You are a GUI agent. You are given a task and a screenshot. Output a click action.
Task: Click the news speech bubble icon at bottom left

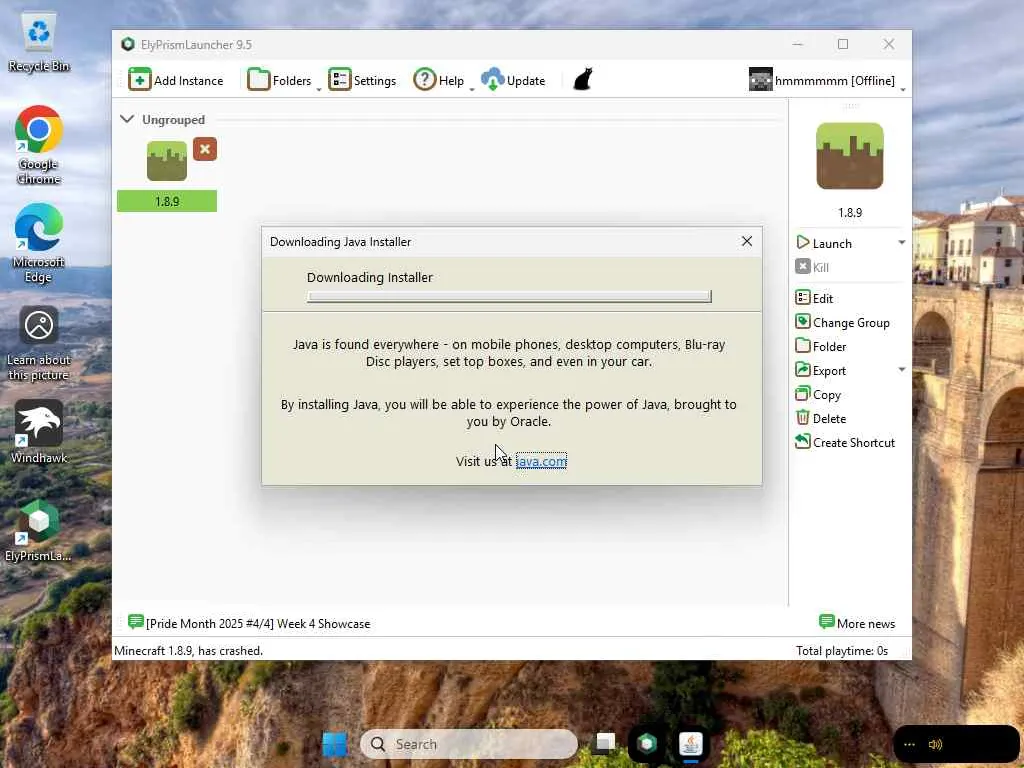pyautogui.click(x=135, y=622)
